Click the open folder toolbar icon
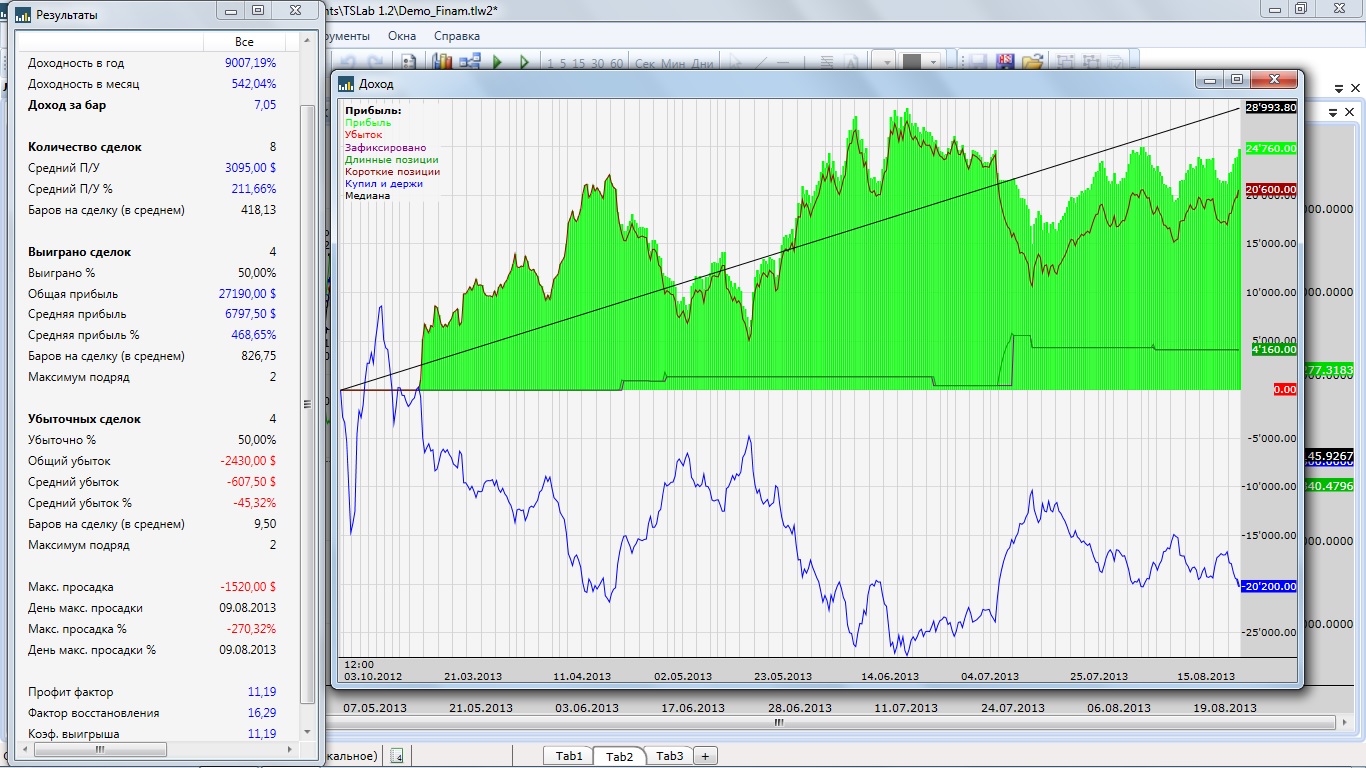 1032,62
